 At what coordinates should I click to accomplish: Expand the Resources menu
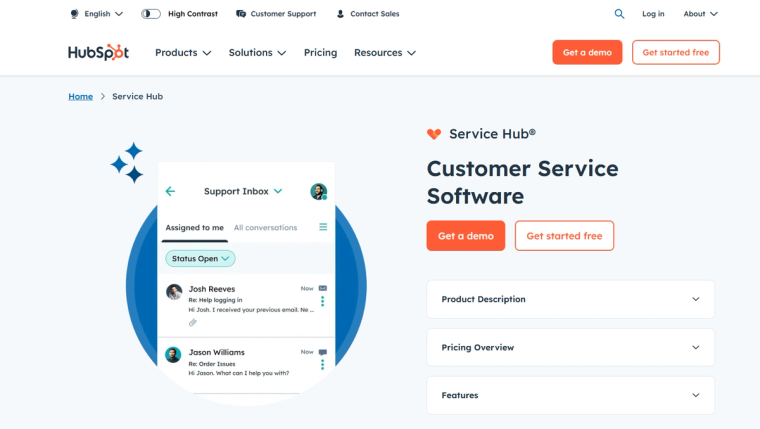(385, 52)
